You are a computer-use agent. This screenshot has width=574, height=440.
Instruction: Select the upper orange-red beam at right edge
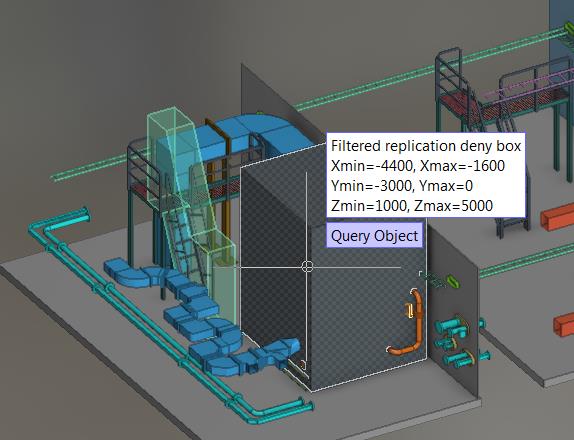click(x=557, y=219)
